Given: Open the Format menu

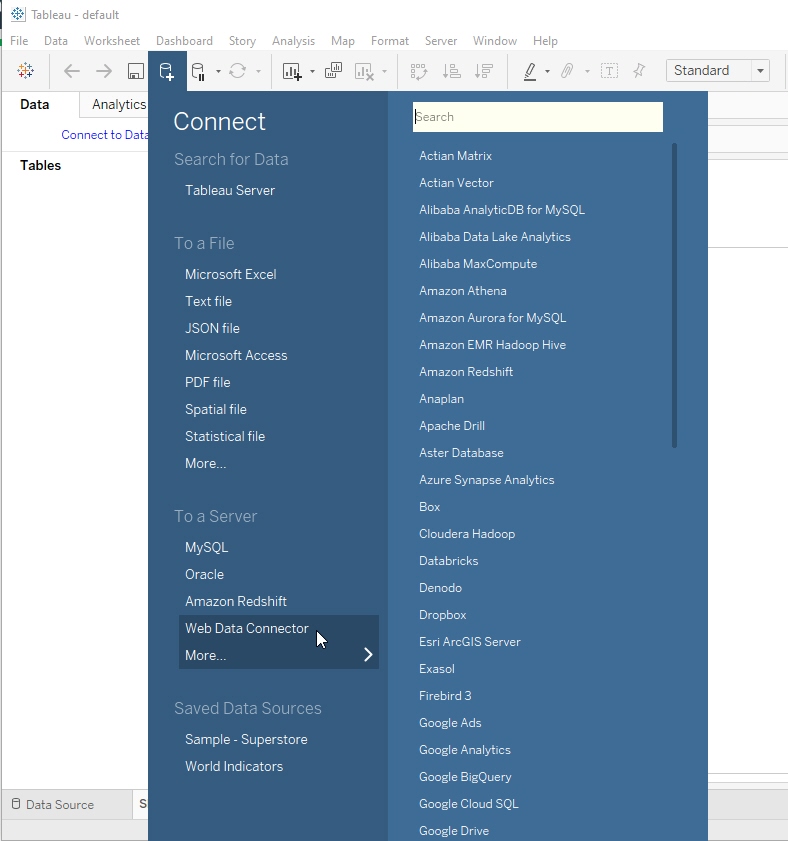Looking at the screenshot, I should coord(390,41).
